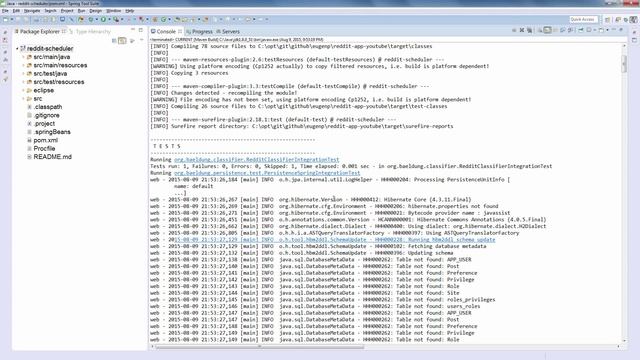The width and height of the screenshot is (640, 360).
Task: Click the Clear Console icon
Action: pos(540,30)
